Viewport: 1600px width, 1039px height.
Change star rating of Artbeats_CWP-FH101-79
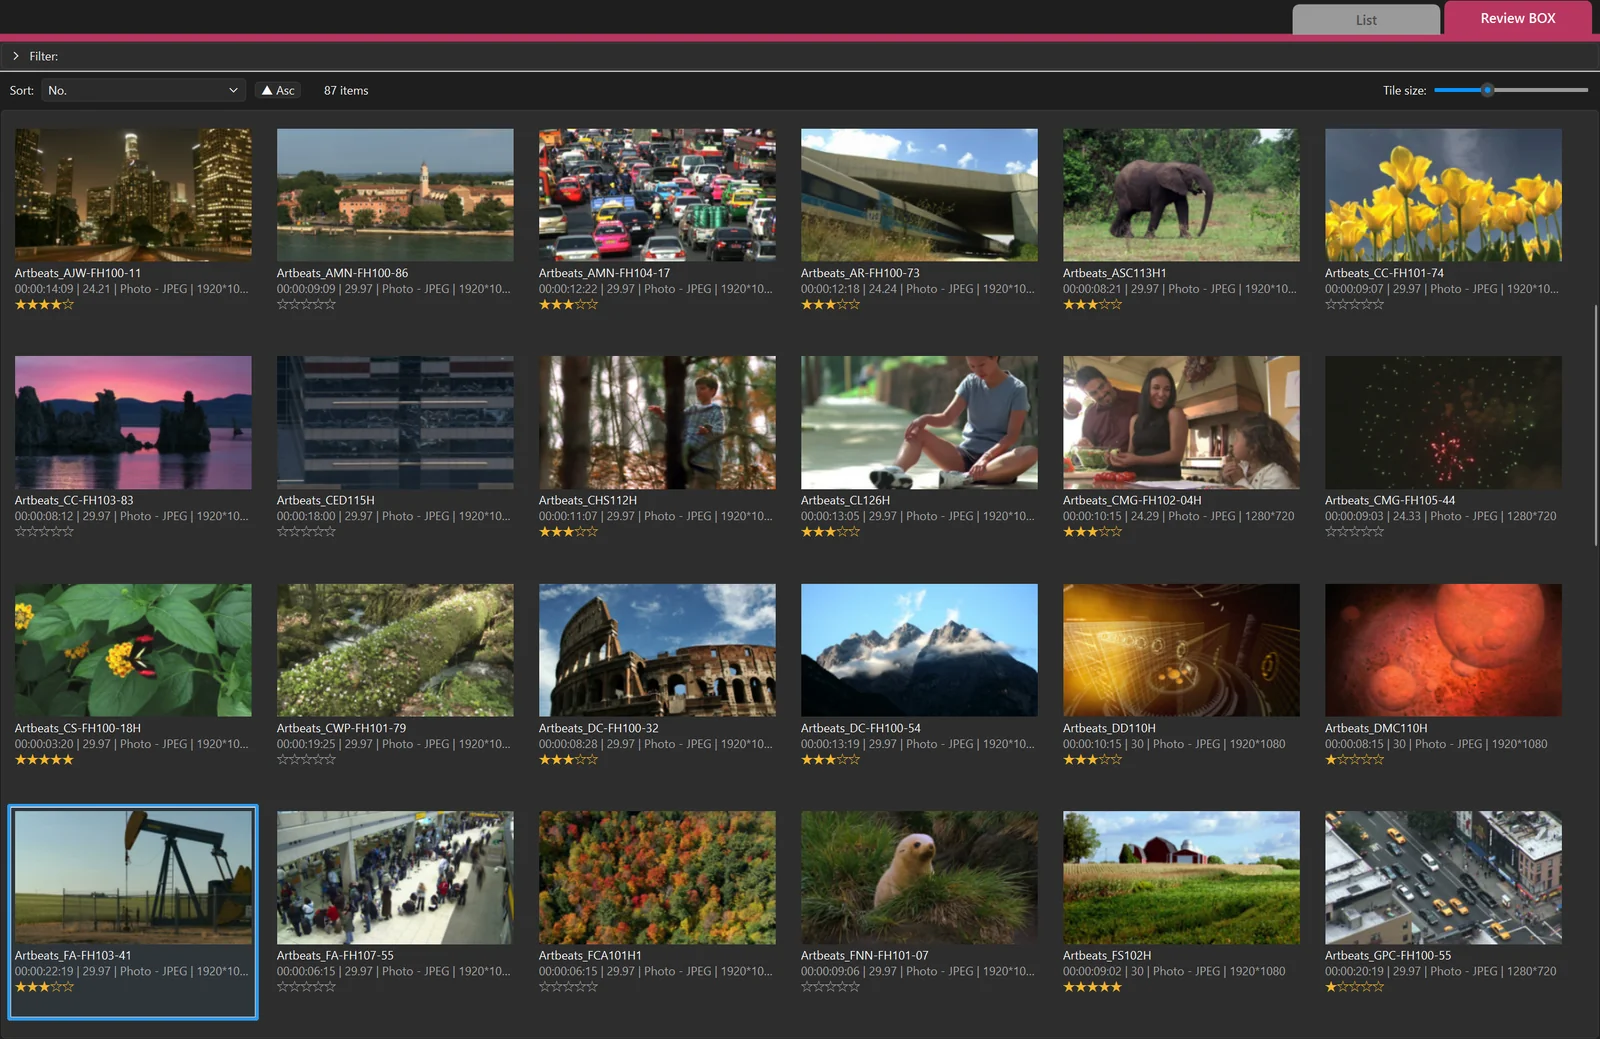tap(306, 760)
